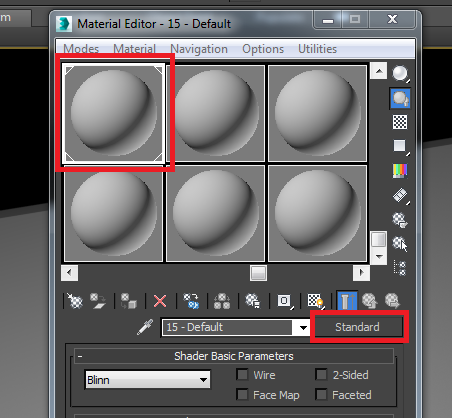Screen dimensions: 452x418
Task: Click the 15 - Default name field
Action: coord(227,327)
